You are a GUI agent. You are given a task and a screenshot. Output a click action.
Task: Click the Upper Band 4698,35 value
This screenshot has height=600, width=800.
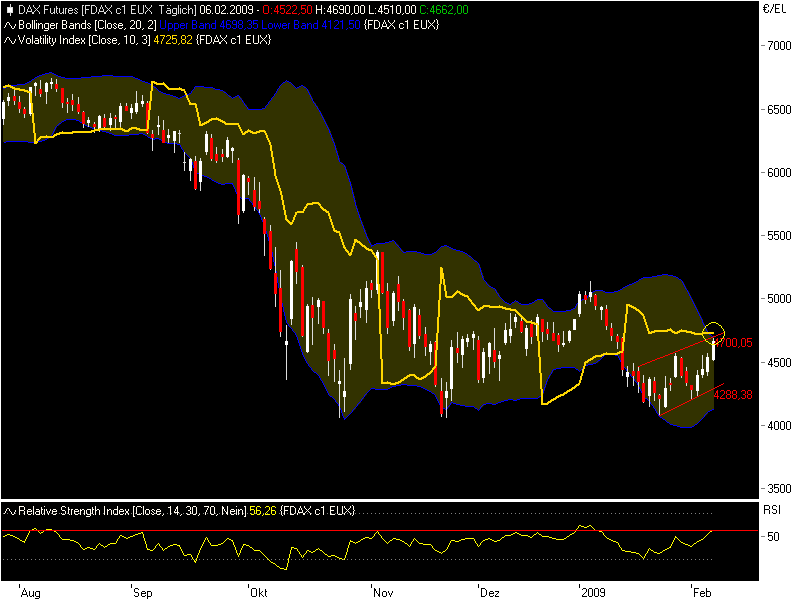210,24
